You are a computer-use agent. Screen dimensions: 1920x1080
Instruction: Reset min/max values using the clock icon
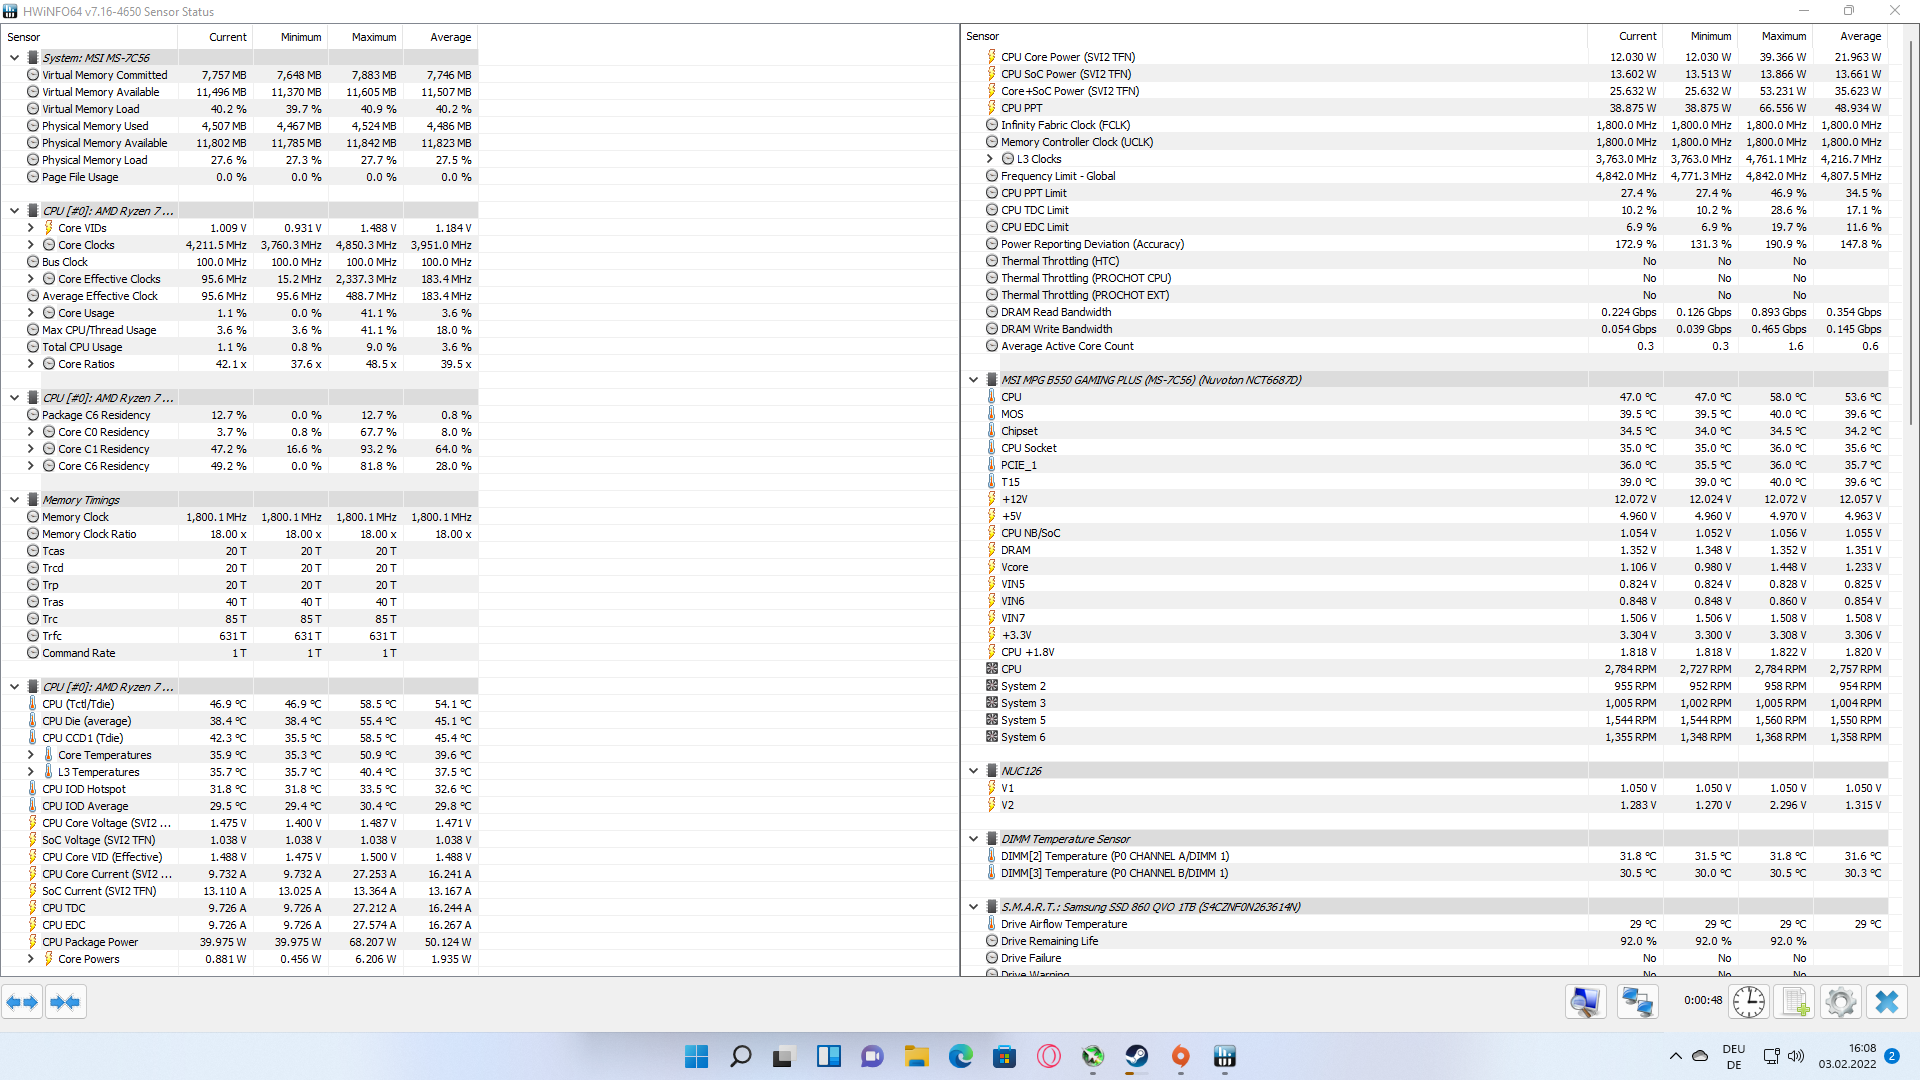coord(1748,1001)
